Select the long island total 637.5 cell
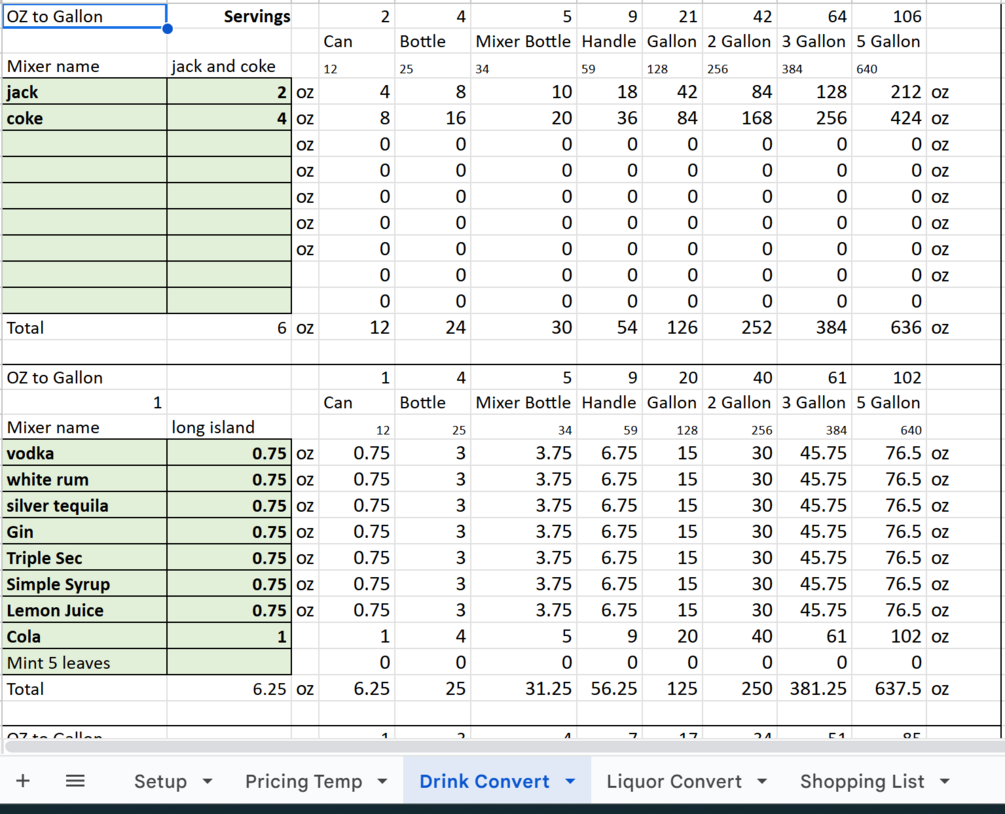Screen dimensions: 1005x814 click(889, 689)
